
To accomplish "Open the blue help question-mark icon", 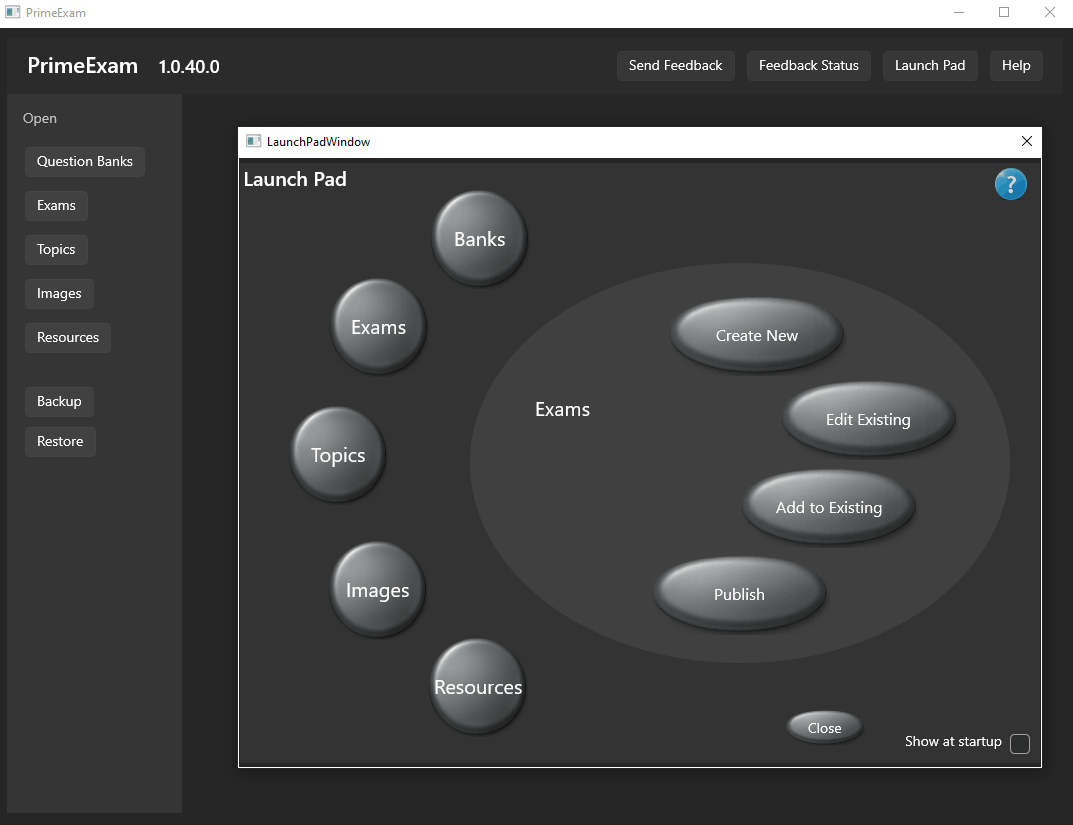I will pos(1010,184).
